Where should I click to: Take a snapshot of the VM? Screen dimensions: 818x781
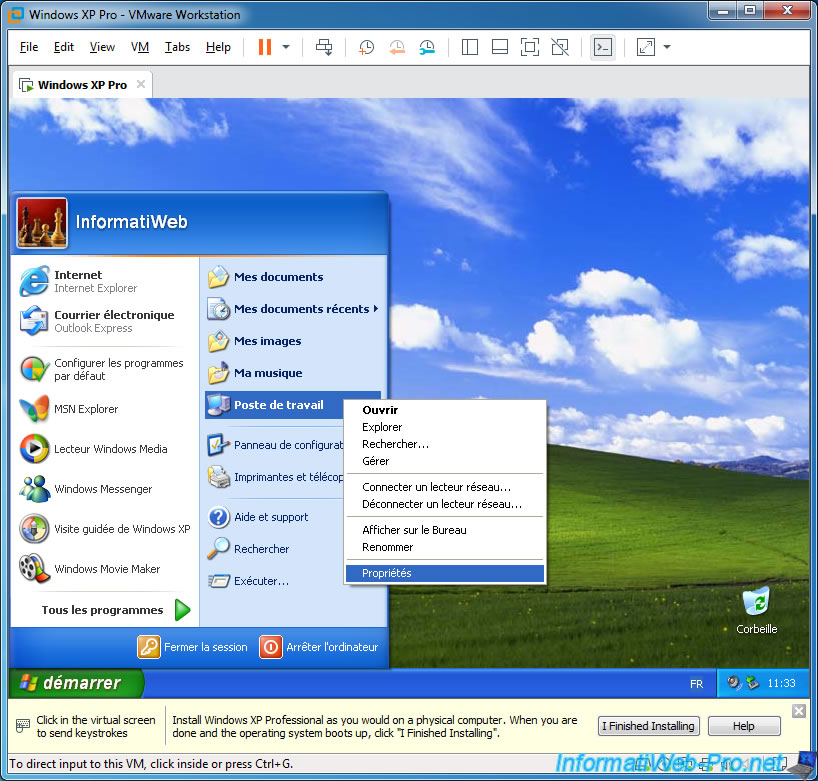point(366,47)
